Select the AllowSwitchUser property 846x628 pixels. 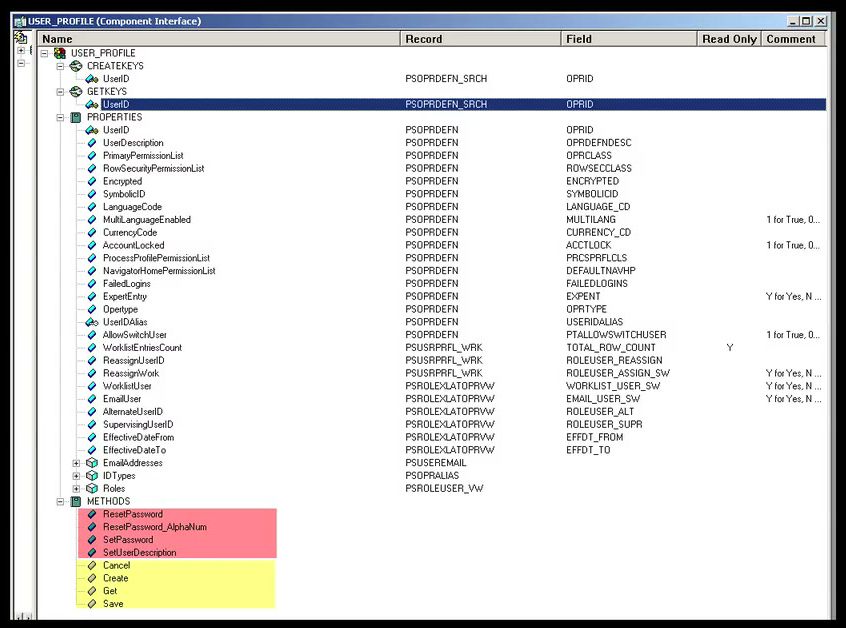(135, 335)
